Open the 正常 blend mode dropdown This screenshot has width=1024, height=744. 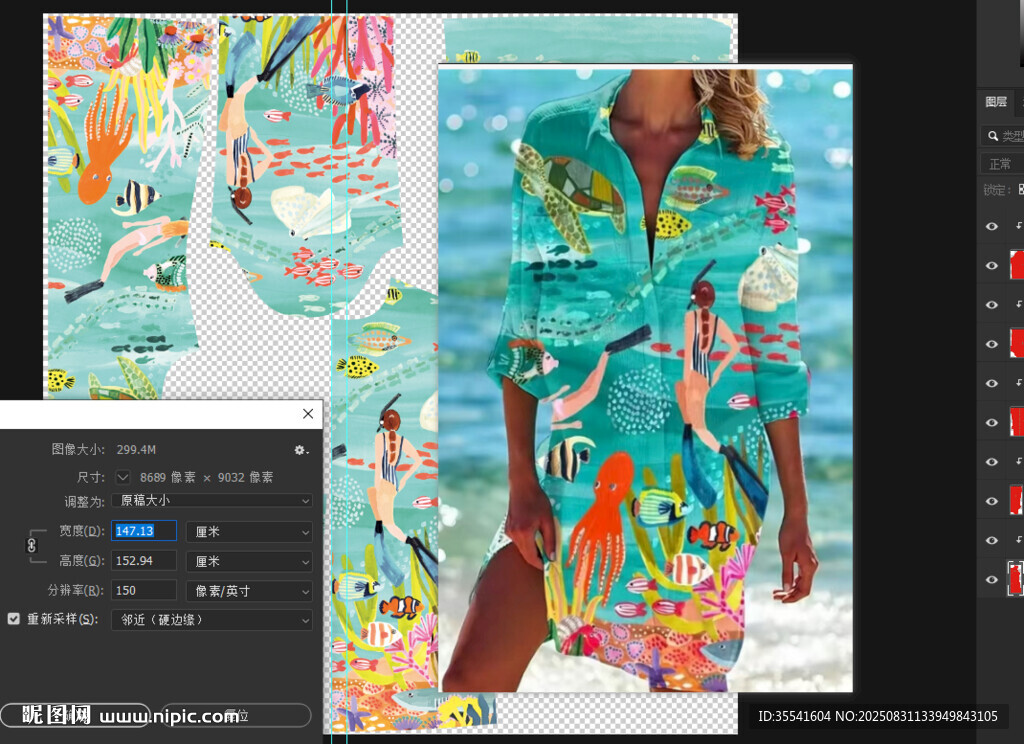(x=1002, y=163)
